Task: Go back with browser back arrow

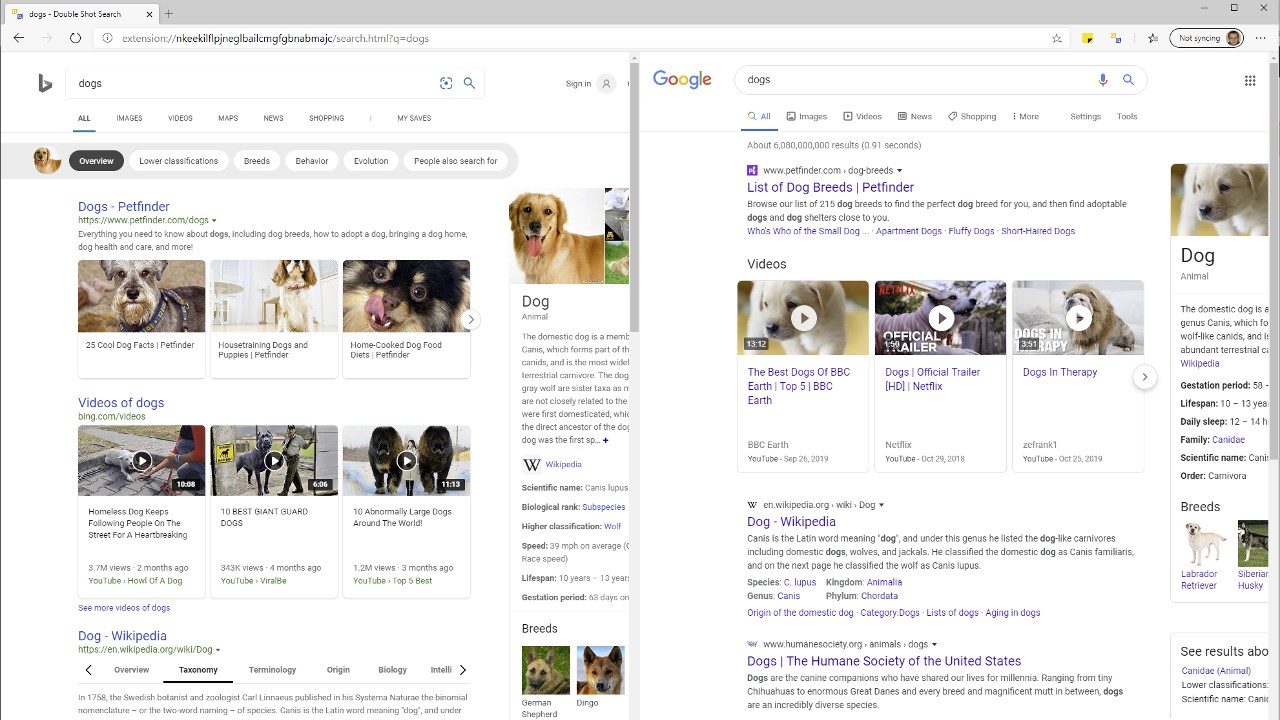Action: coord(19,38)
